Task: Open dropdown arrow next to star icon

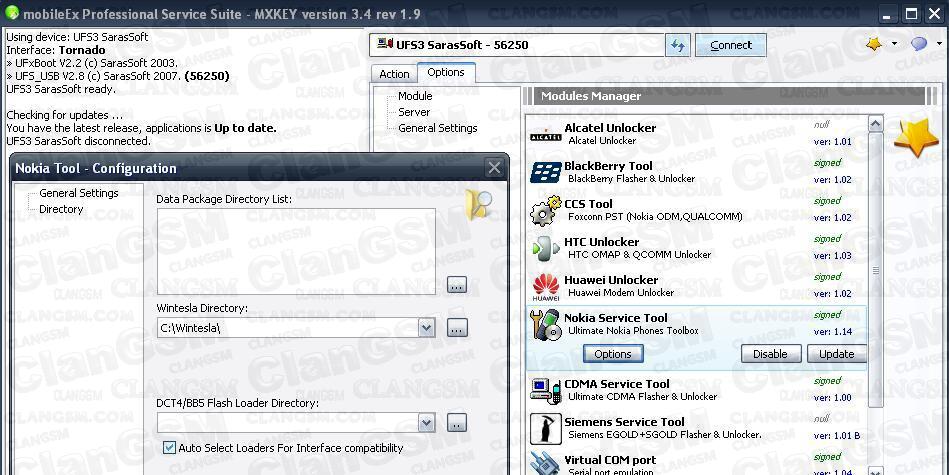Action: pyautogui.click(x=895, y=44)
